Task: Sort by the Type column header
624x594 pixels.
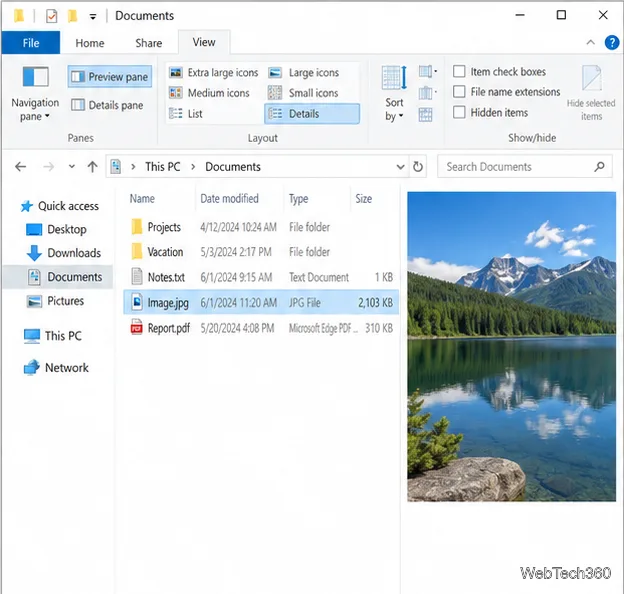Action: tap(298, 199)
